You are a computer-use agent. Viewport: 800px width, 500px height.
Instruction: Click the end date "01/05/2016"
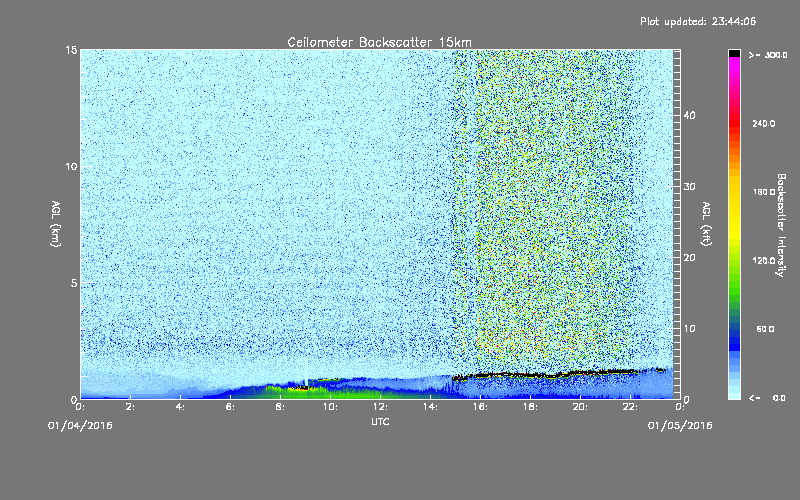[x=680, y=426]
